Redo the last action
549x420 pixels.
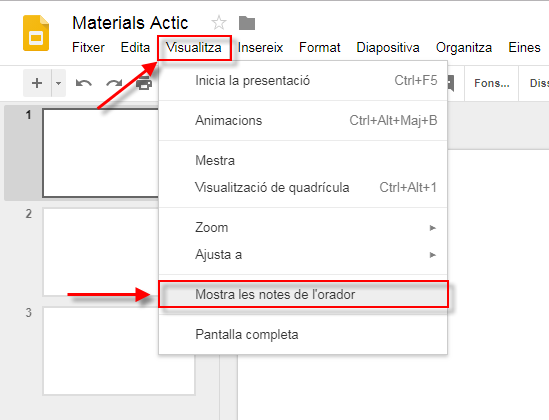tap(114, 83)
